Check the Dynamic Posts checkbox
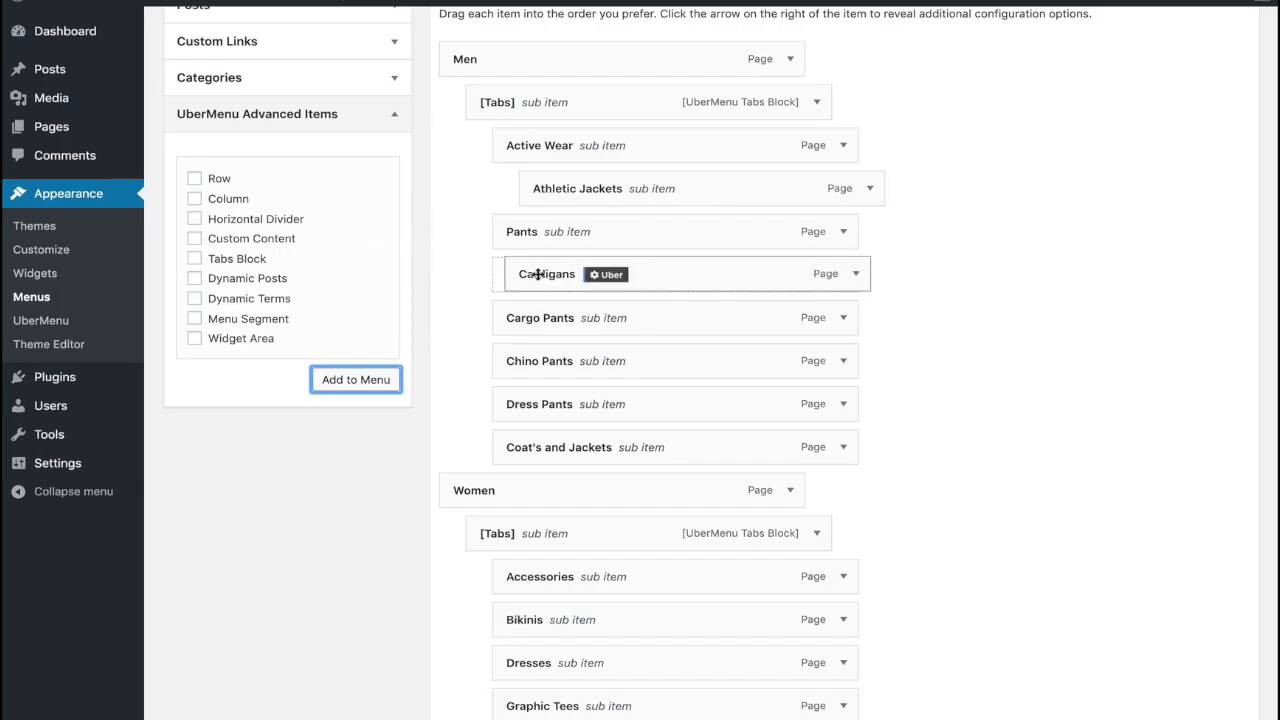Screen dimensions: 1280x720 point(194,278)
